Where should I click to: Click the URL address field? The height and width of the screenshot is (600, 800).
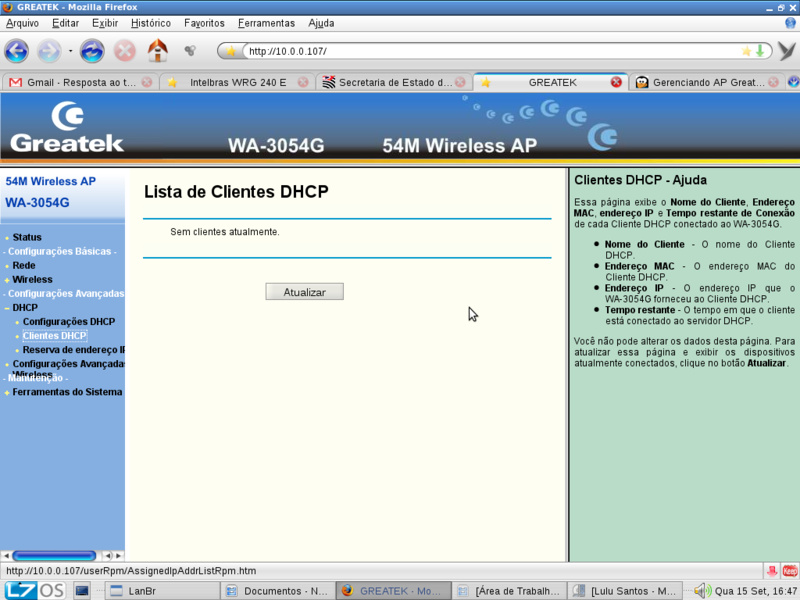tap(492, 51)
